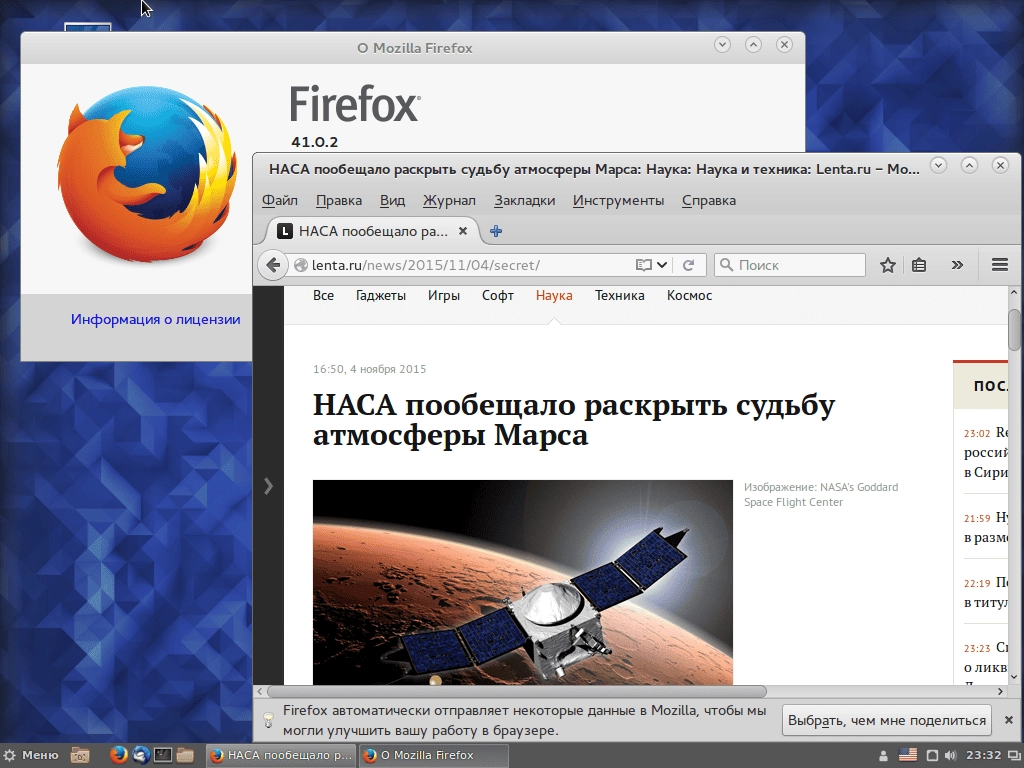Click the 23:32 clock on the panel
This screenshot has width=1024, height=768.
983,755
